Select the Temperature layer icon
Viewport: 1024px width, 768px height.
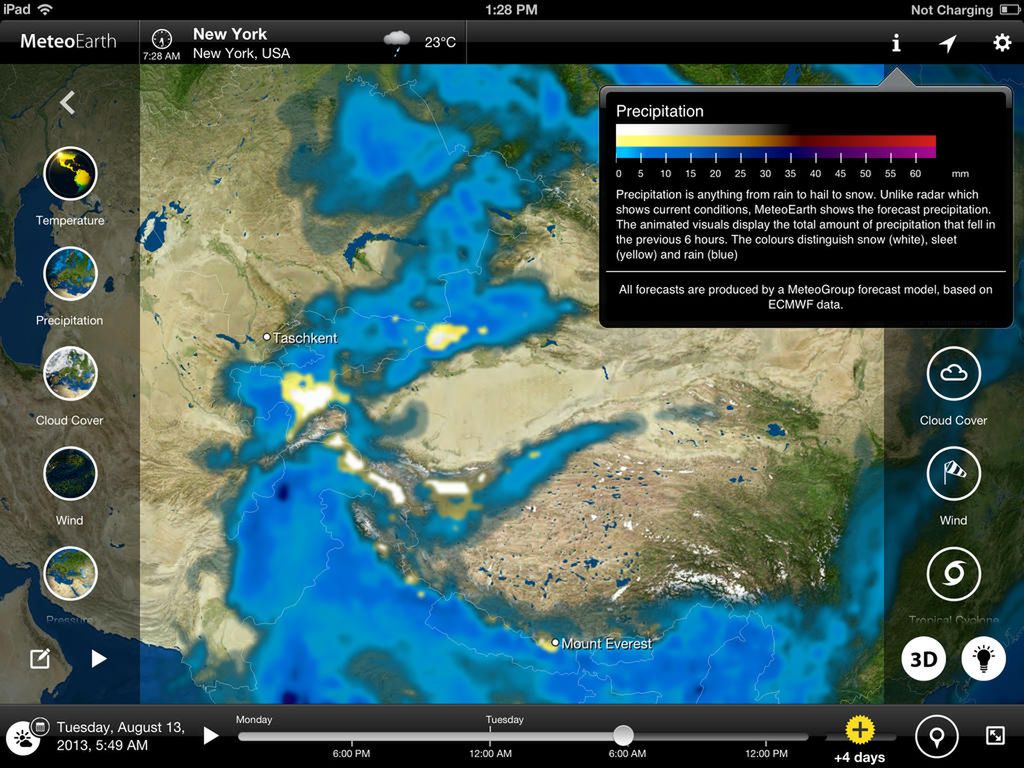(x=70, y=172)
